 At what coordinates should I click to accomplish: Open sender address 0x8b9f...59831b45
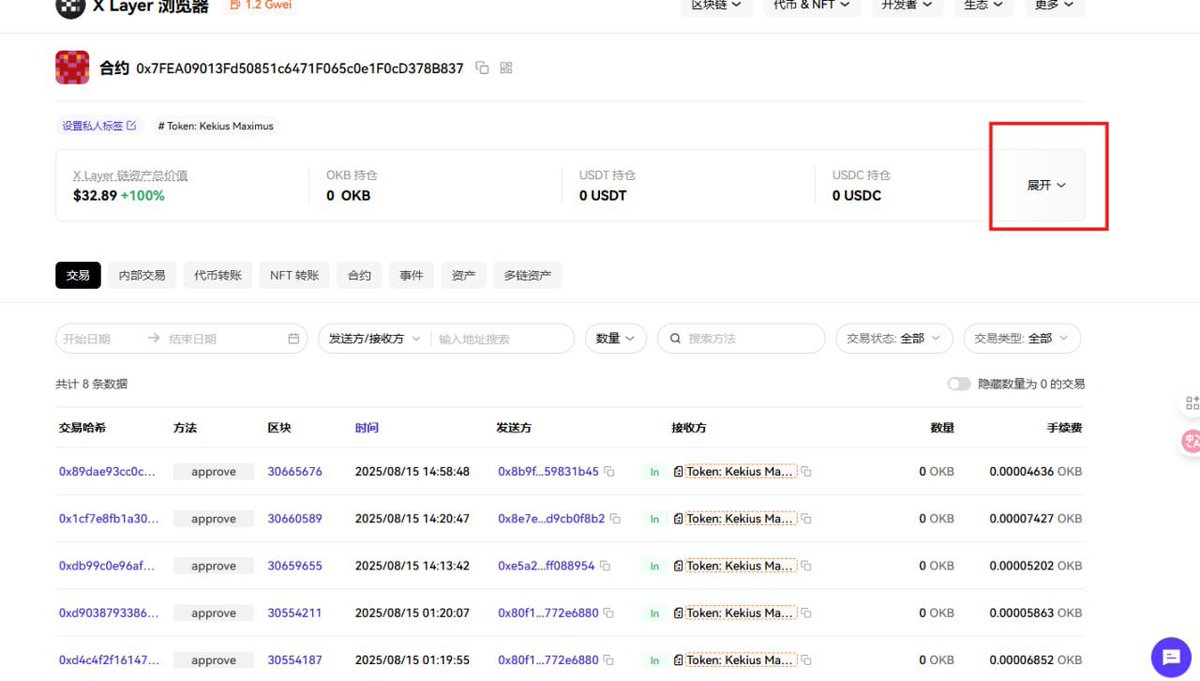click(x=548, y=472)
